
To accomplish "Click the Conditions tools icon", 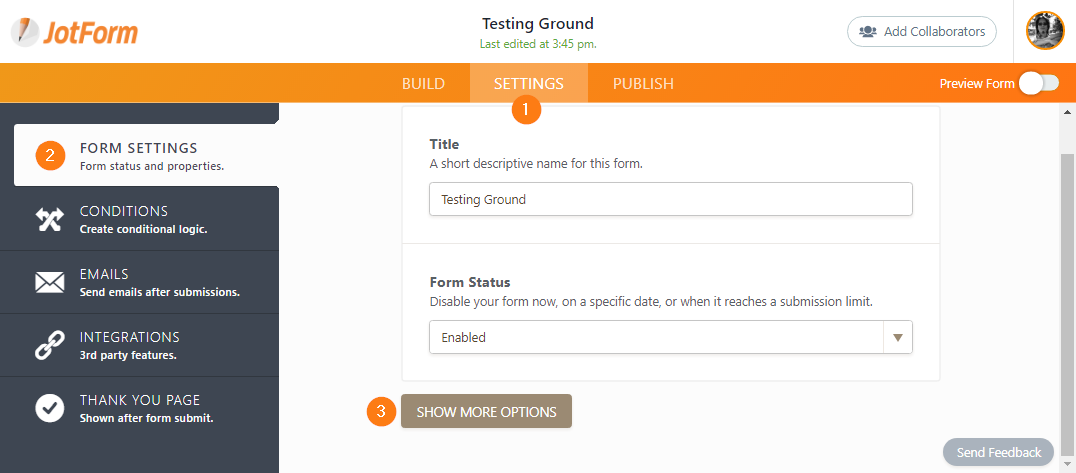I will click(x=49, y=219).
